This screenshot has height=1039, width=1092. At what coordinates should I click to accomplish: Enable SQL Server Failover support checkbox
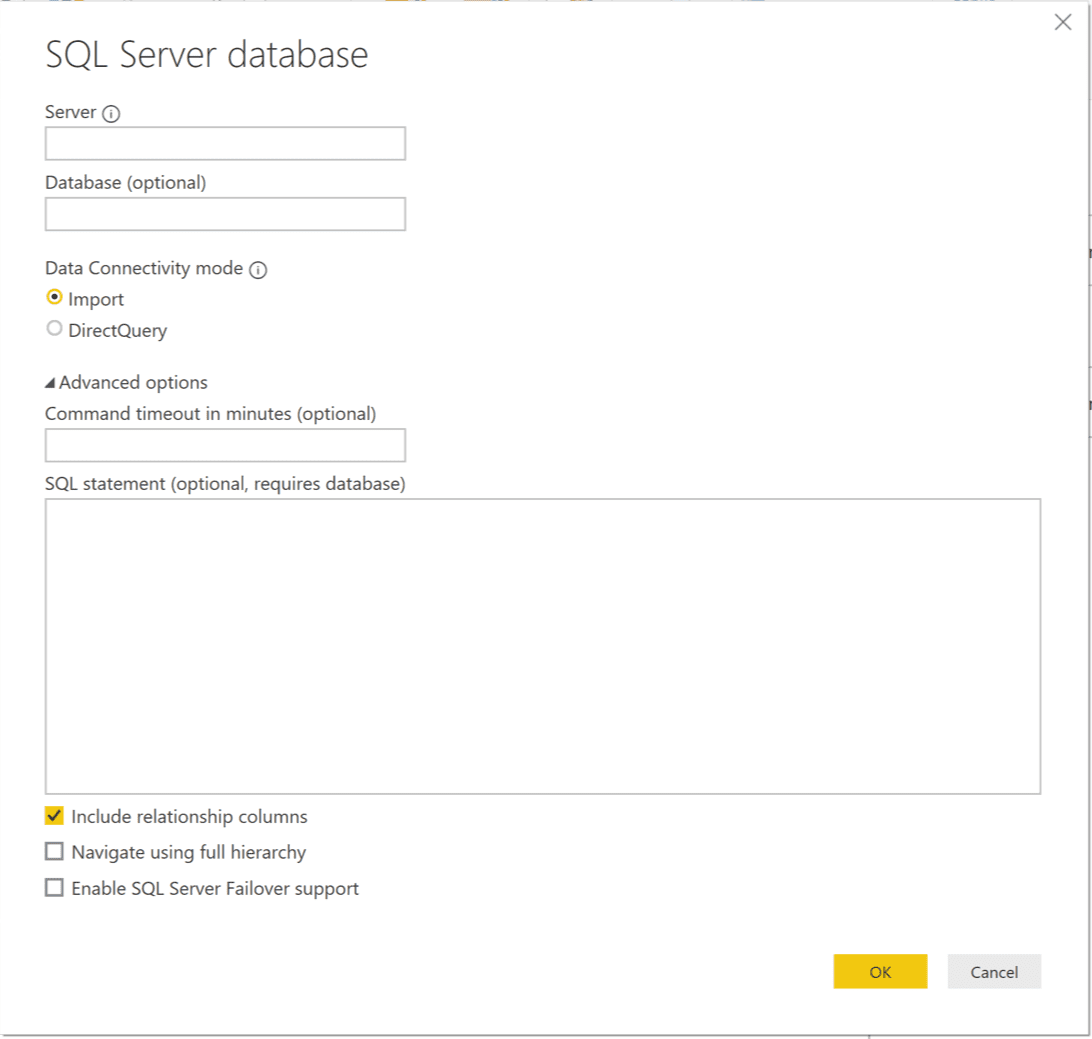[x=54, y=887]
